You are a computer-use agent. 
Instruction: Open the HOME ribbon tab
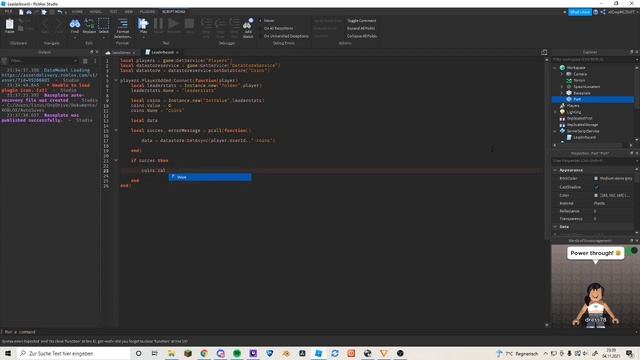77,12
